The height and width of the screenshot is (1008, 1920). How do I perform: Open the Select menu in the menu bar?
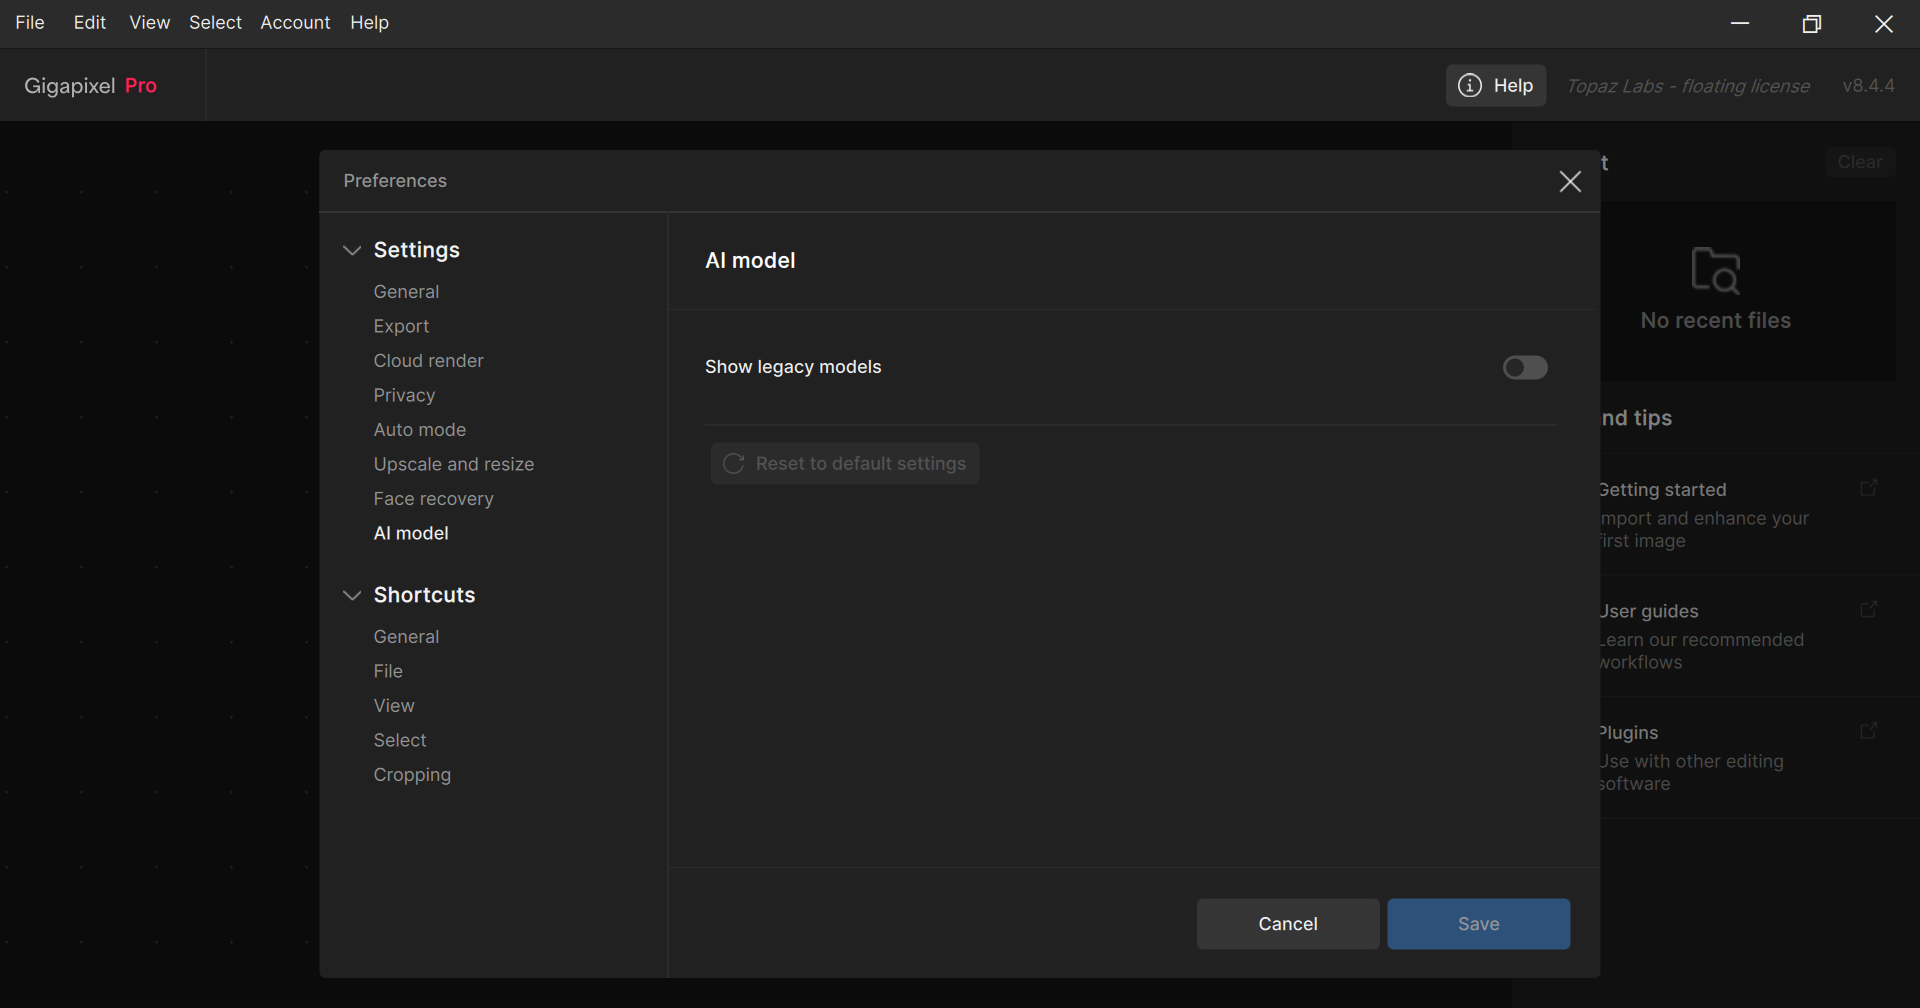tap(215, 22)
